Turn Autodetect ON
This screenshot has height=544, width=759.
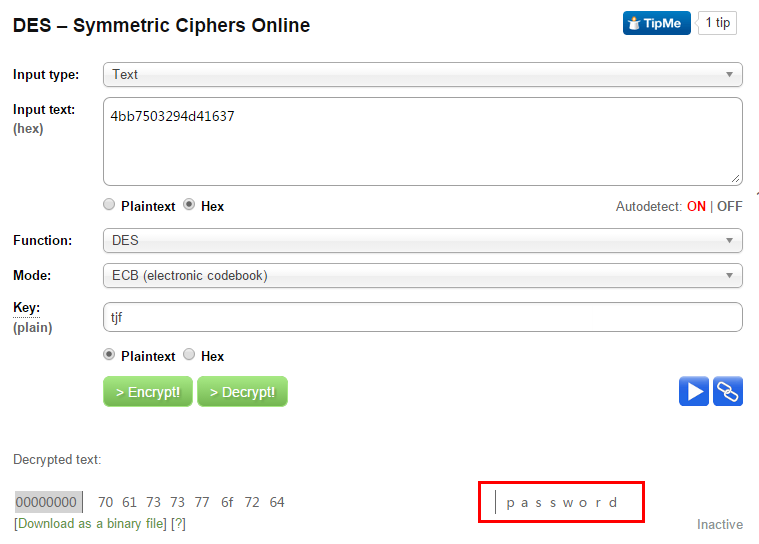[696, 207]
